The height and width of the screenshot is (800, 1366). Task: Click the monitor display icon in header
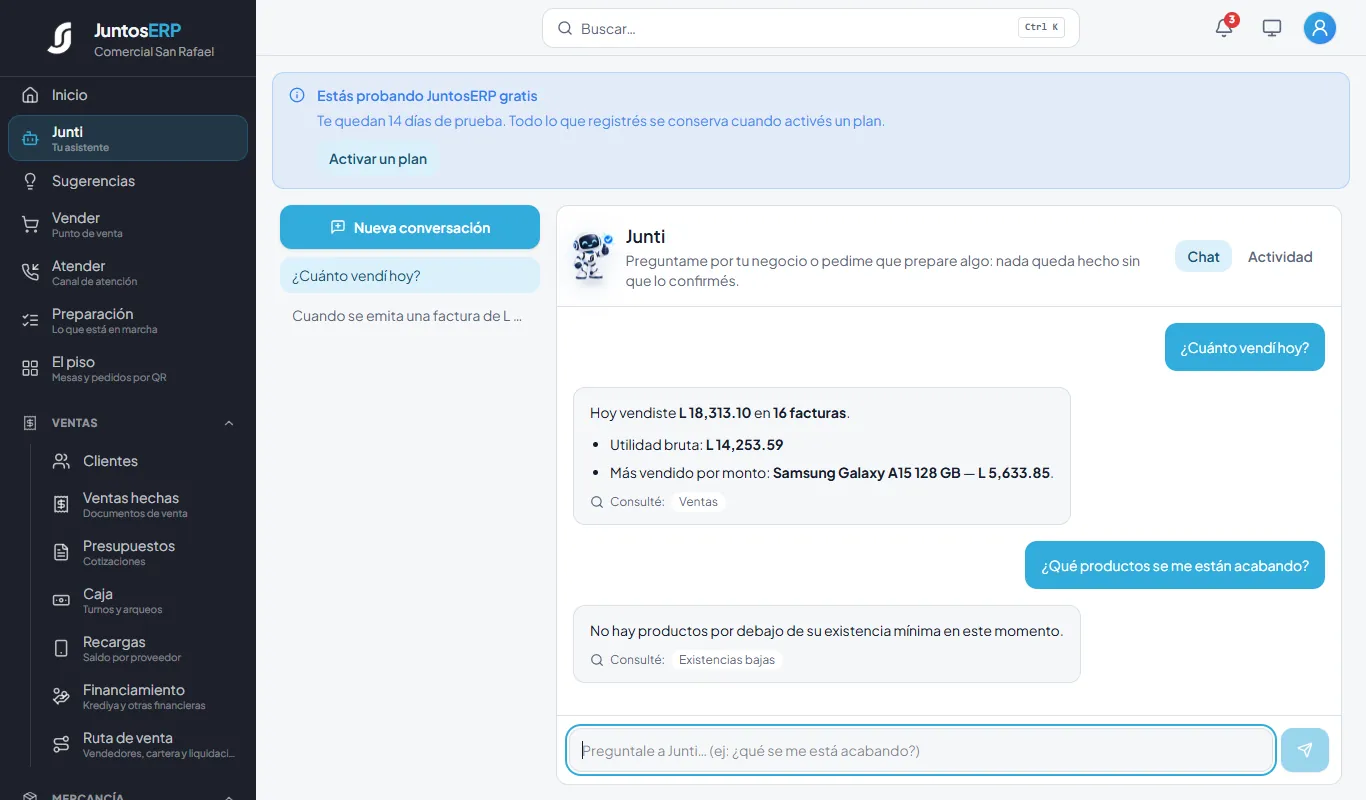point(1272,28)
